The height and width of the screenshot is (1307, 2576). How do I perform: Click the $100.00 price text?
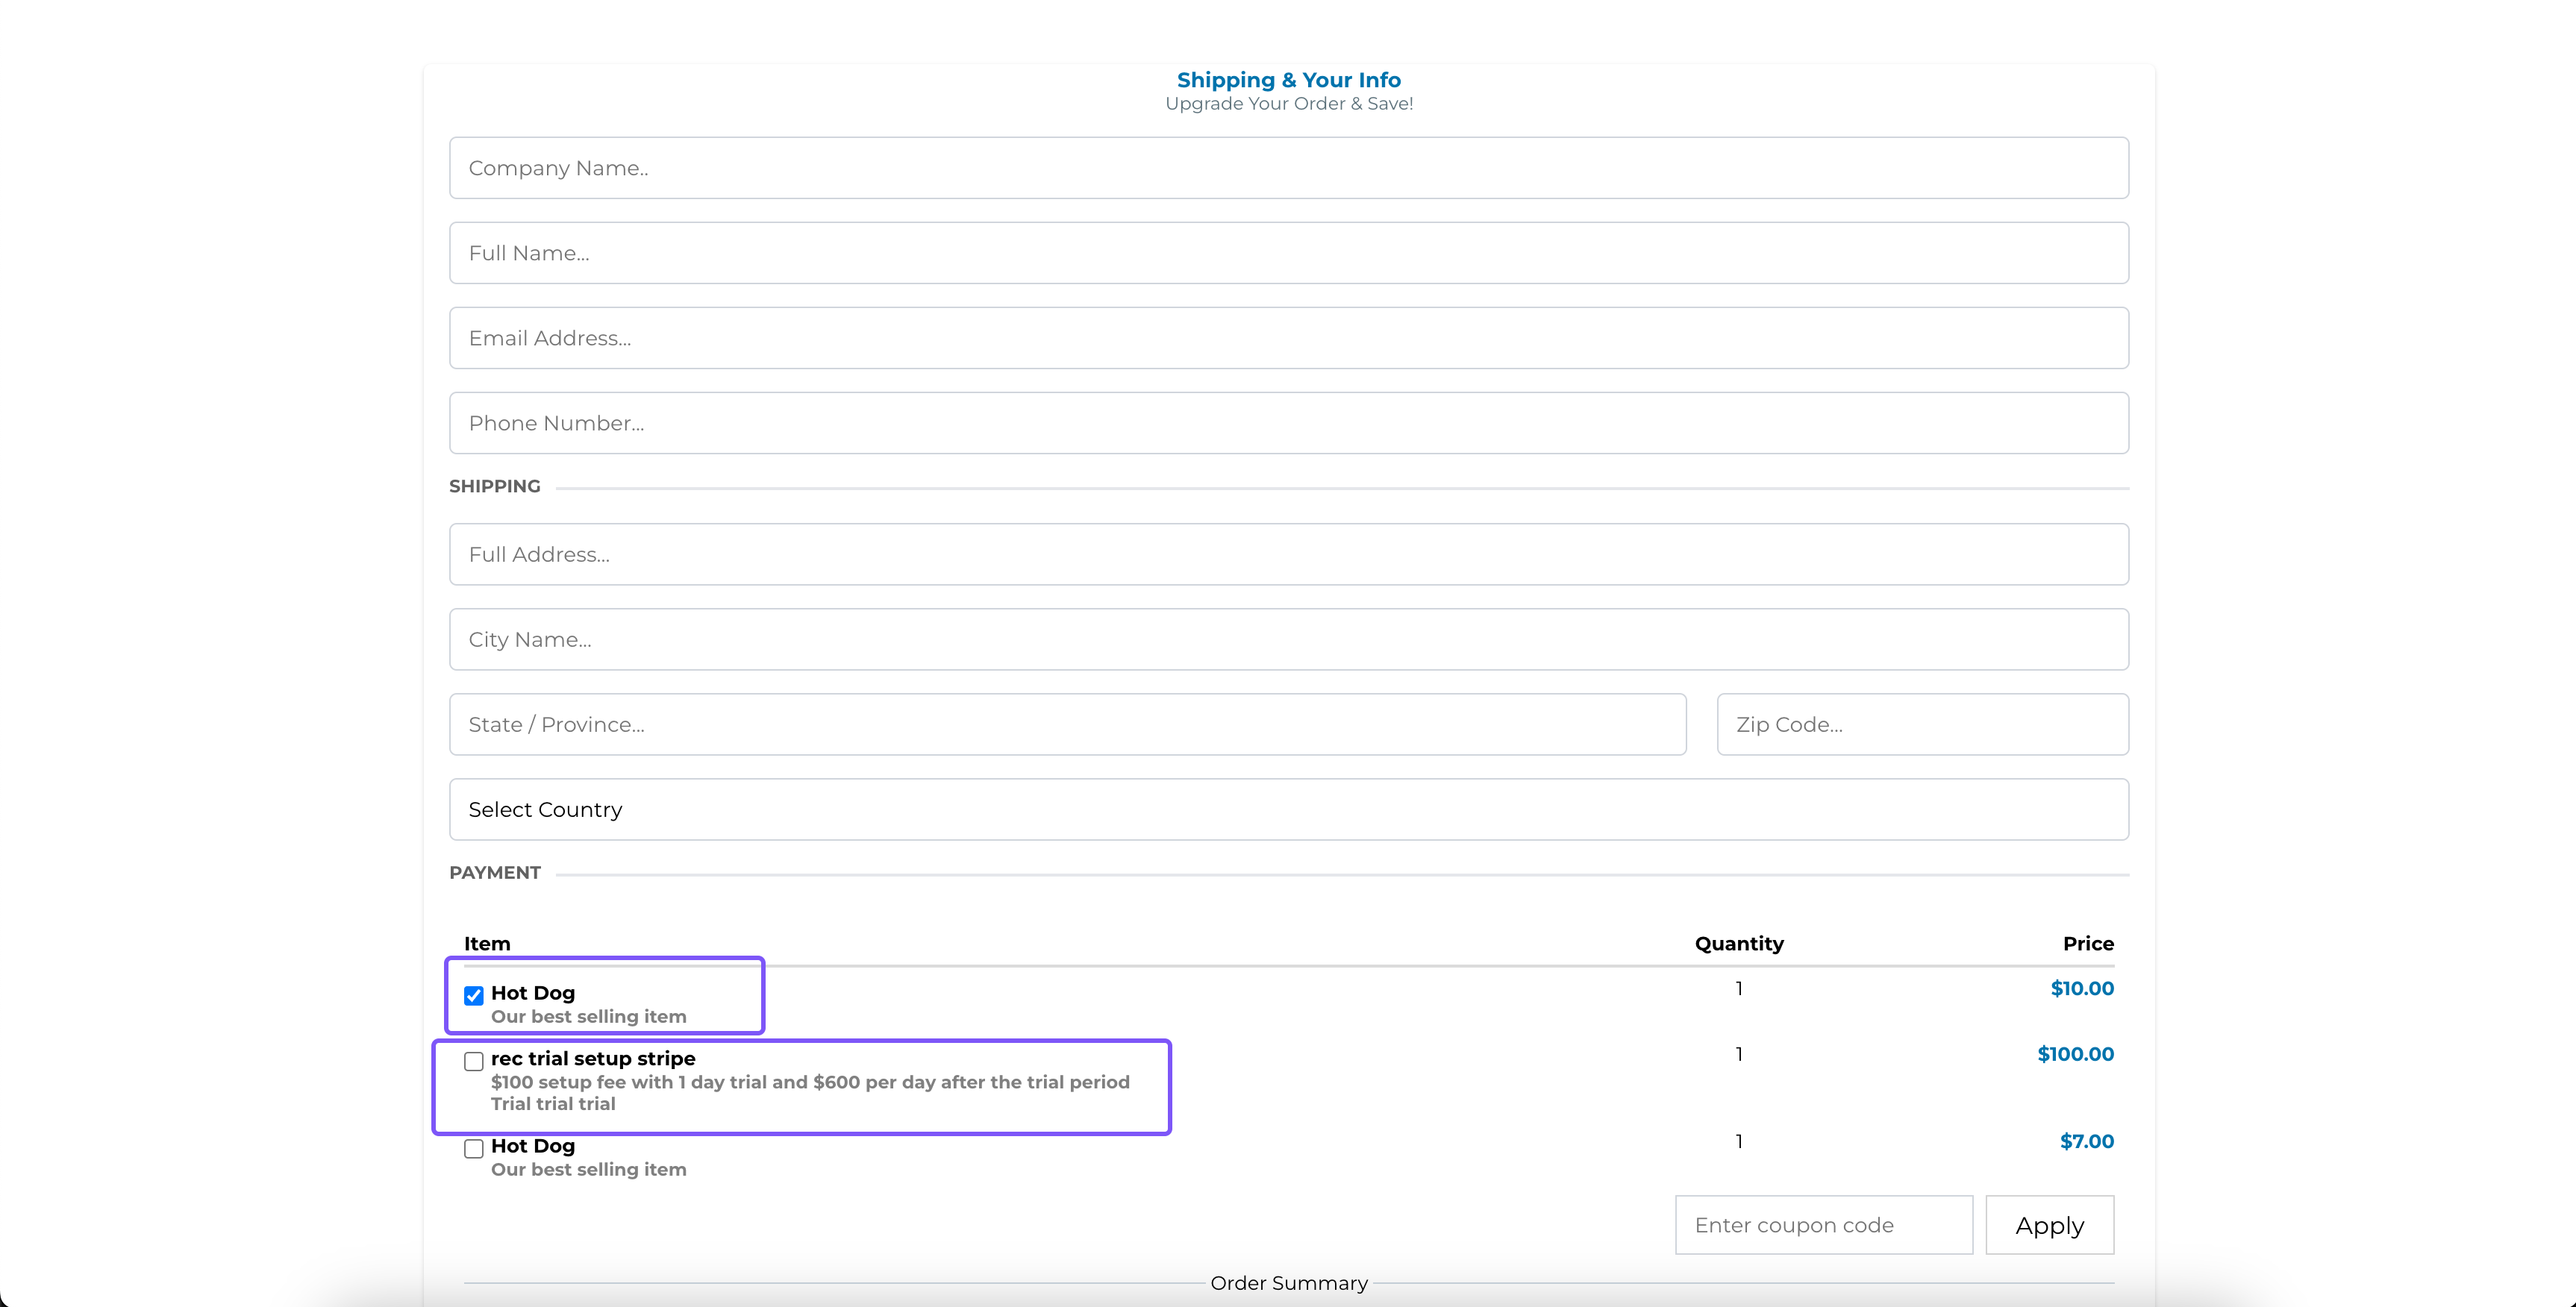tap(2075, 1054)
